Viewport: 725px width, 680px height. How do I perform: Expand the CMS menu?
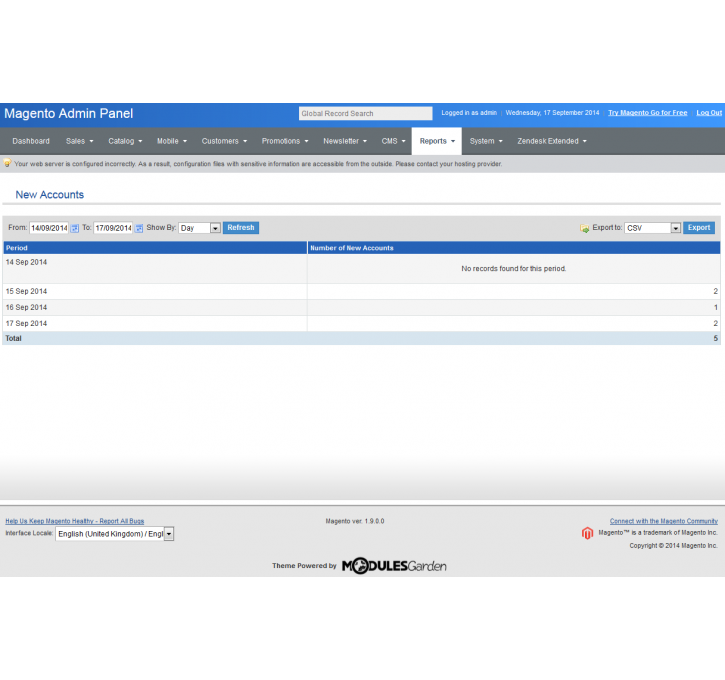tap(393, 141)
